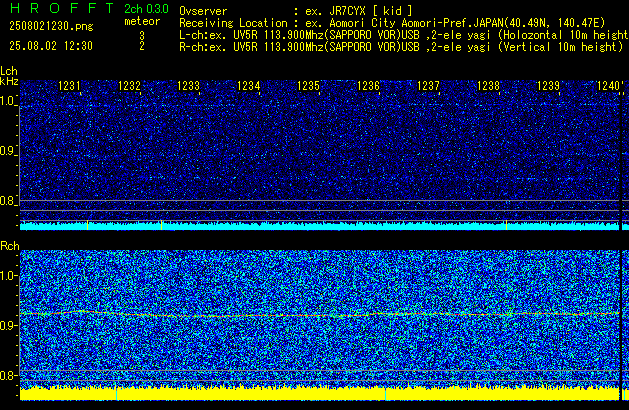The height and width of the screenshot is (410, 629).
Task: Click the 1235 time tick label
Action: [x=308, y=86]
